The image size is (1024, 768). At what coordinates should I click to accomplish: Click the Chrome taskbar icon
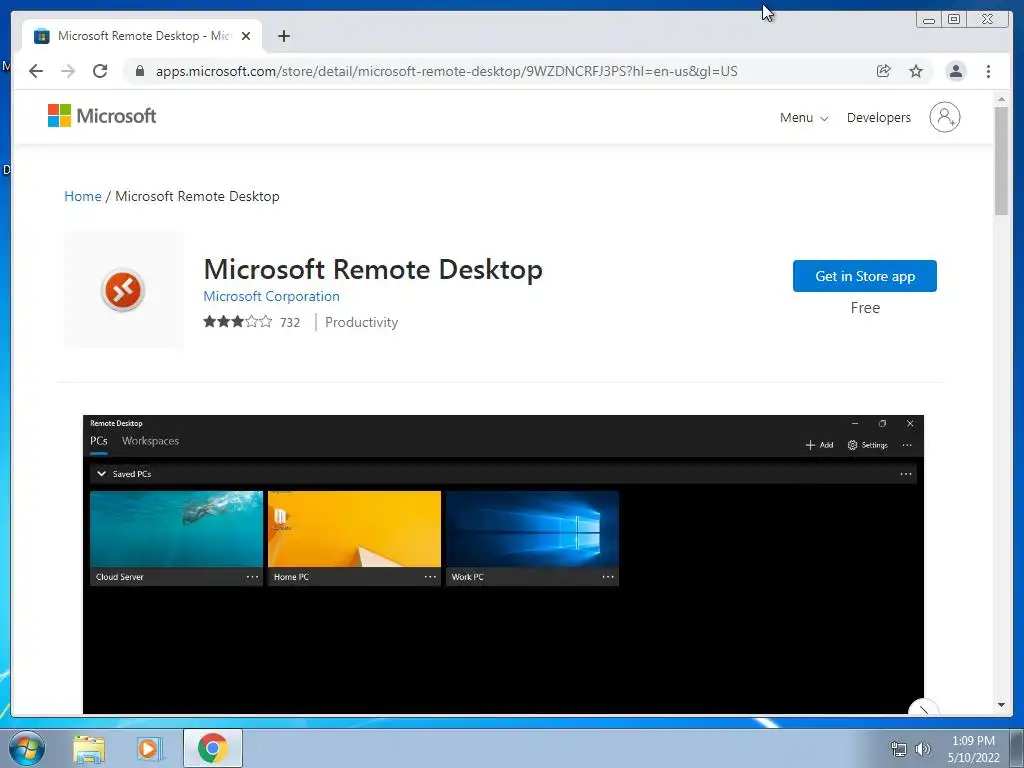(212, 748)
